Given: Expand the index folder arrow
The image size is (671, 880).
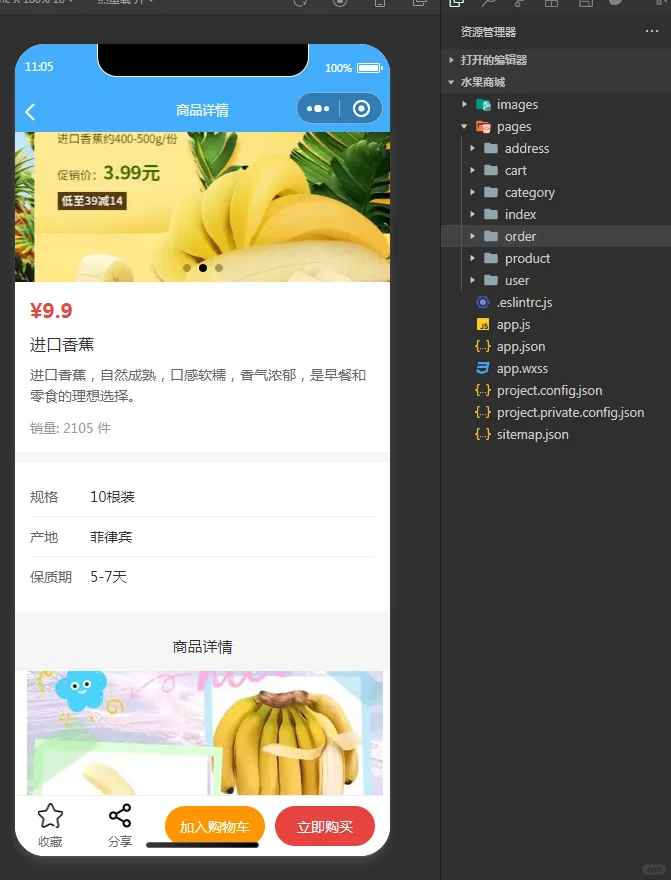Looking at the screenshot, I should pos(472,214).
